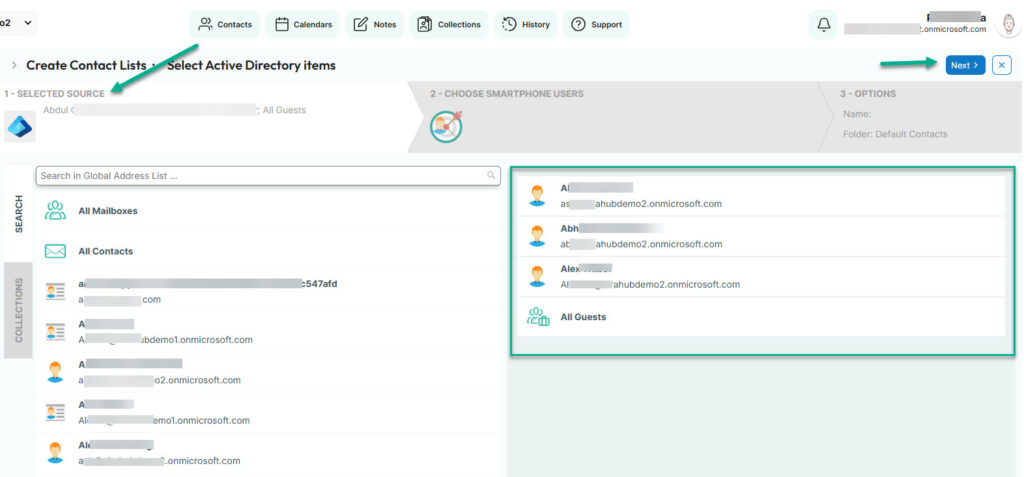The image size is (1024, 477).
Task: Click contact card icon beside c547afd entry
Action: (56, 291)
